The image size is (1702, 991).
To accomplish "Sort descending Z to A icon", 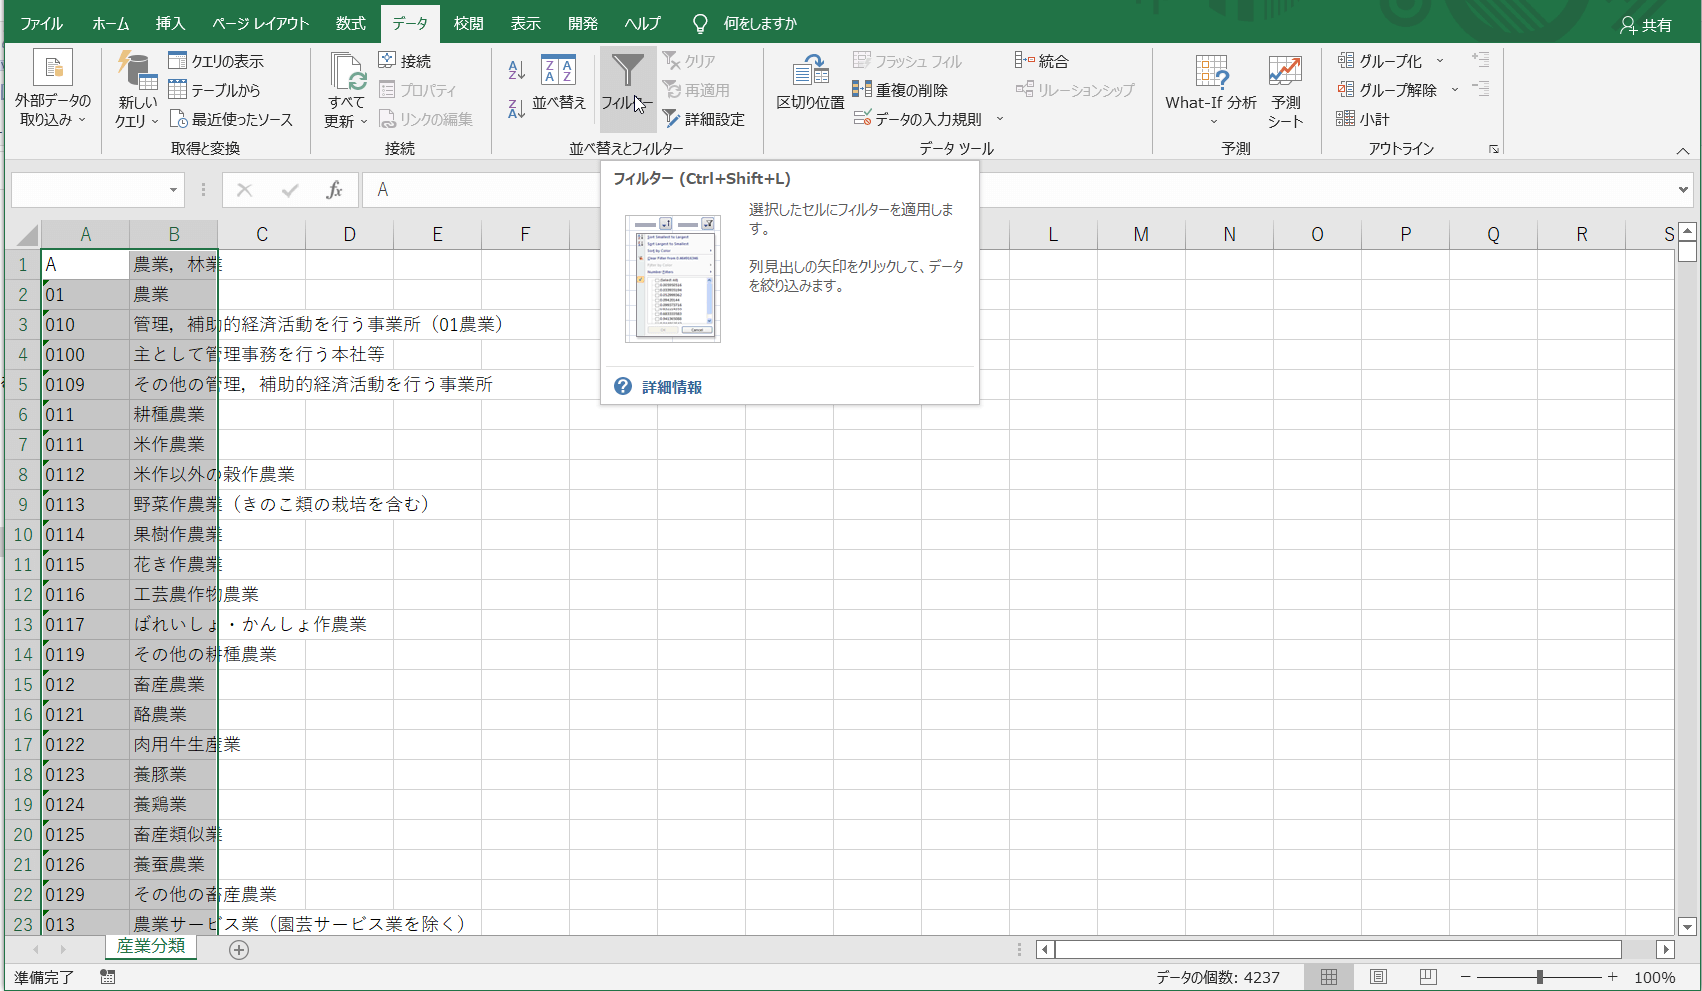I will click(516, 108).
